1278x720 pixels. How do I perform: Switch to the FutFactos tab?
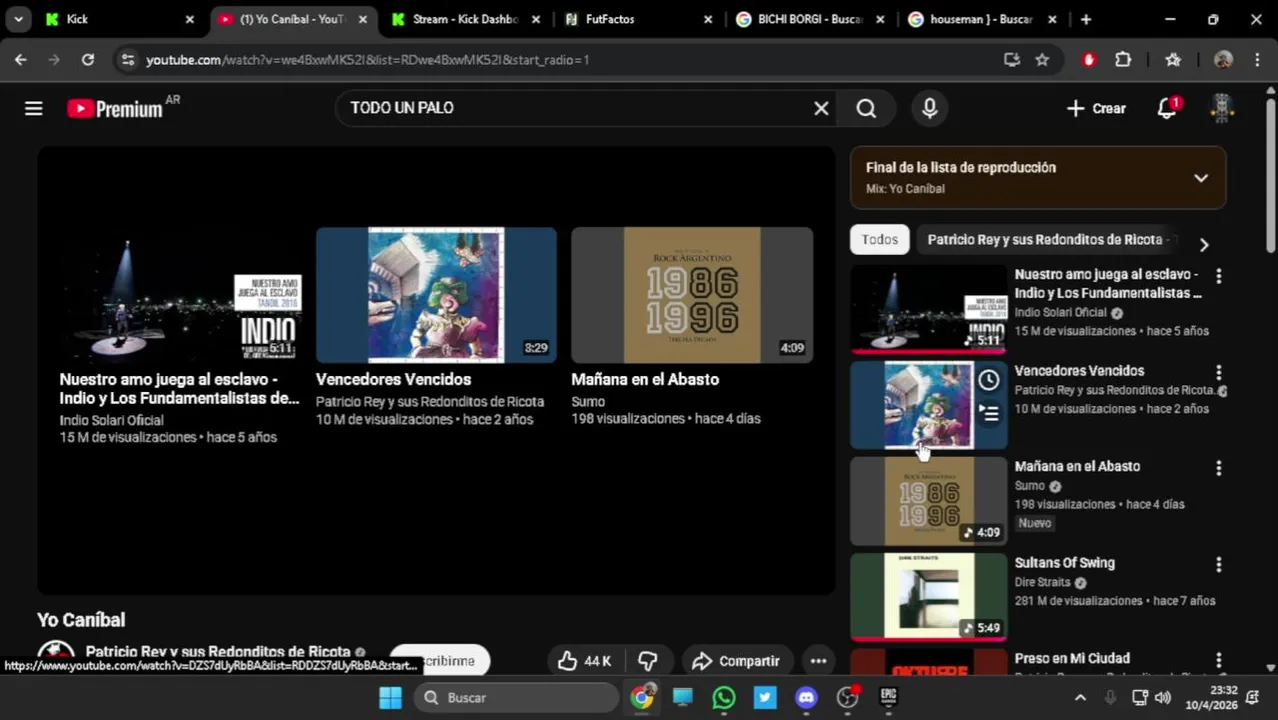[x=639, y=19]
